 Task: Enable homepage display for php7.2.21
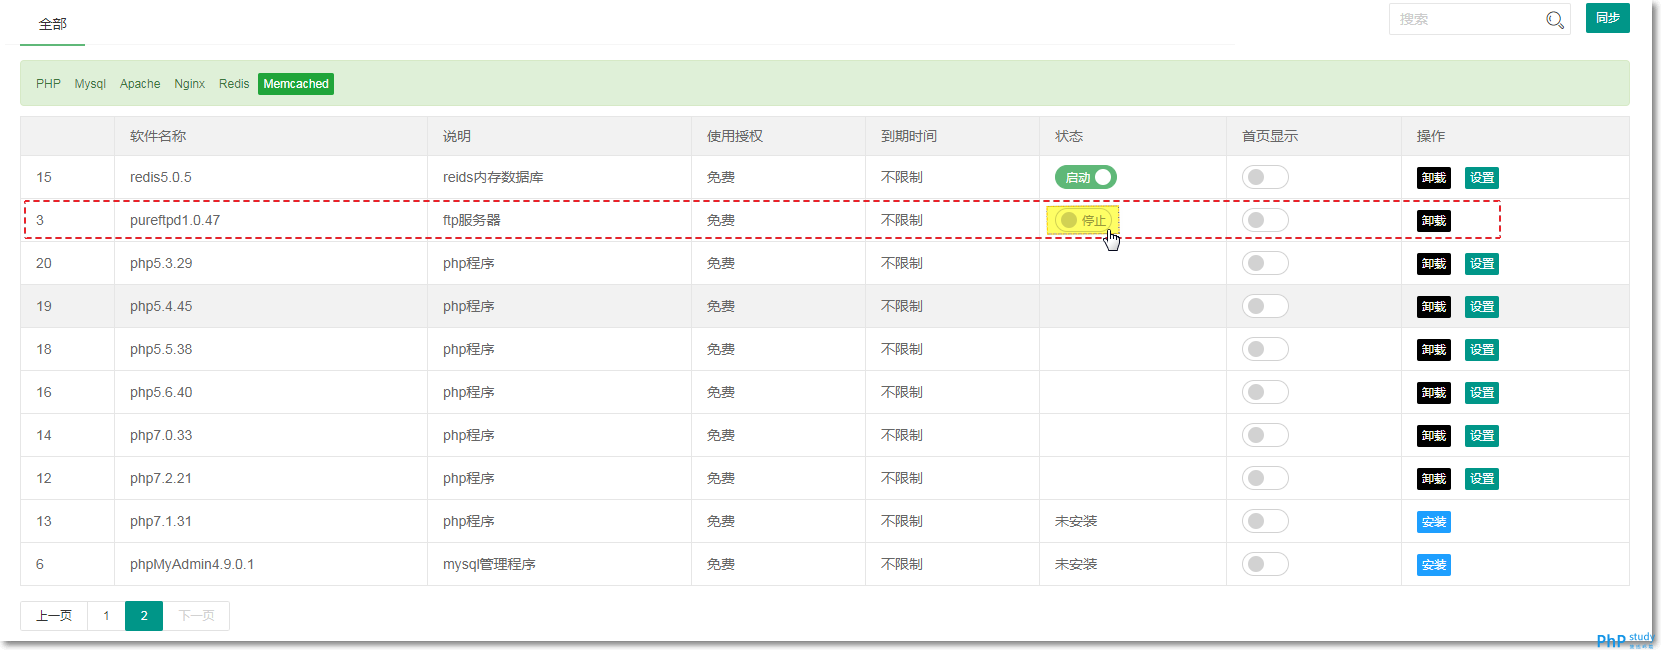[x=1265, y=478]
